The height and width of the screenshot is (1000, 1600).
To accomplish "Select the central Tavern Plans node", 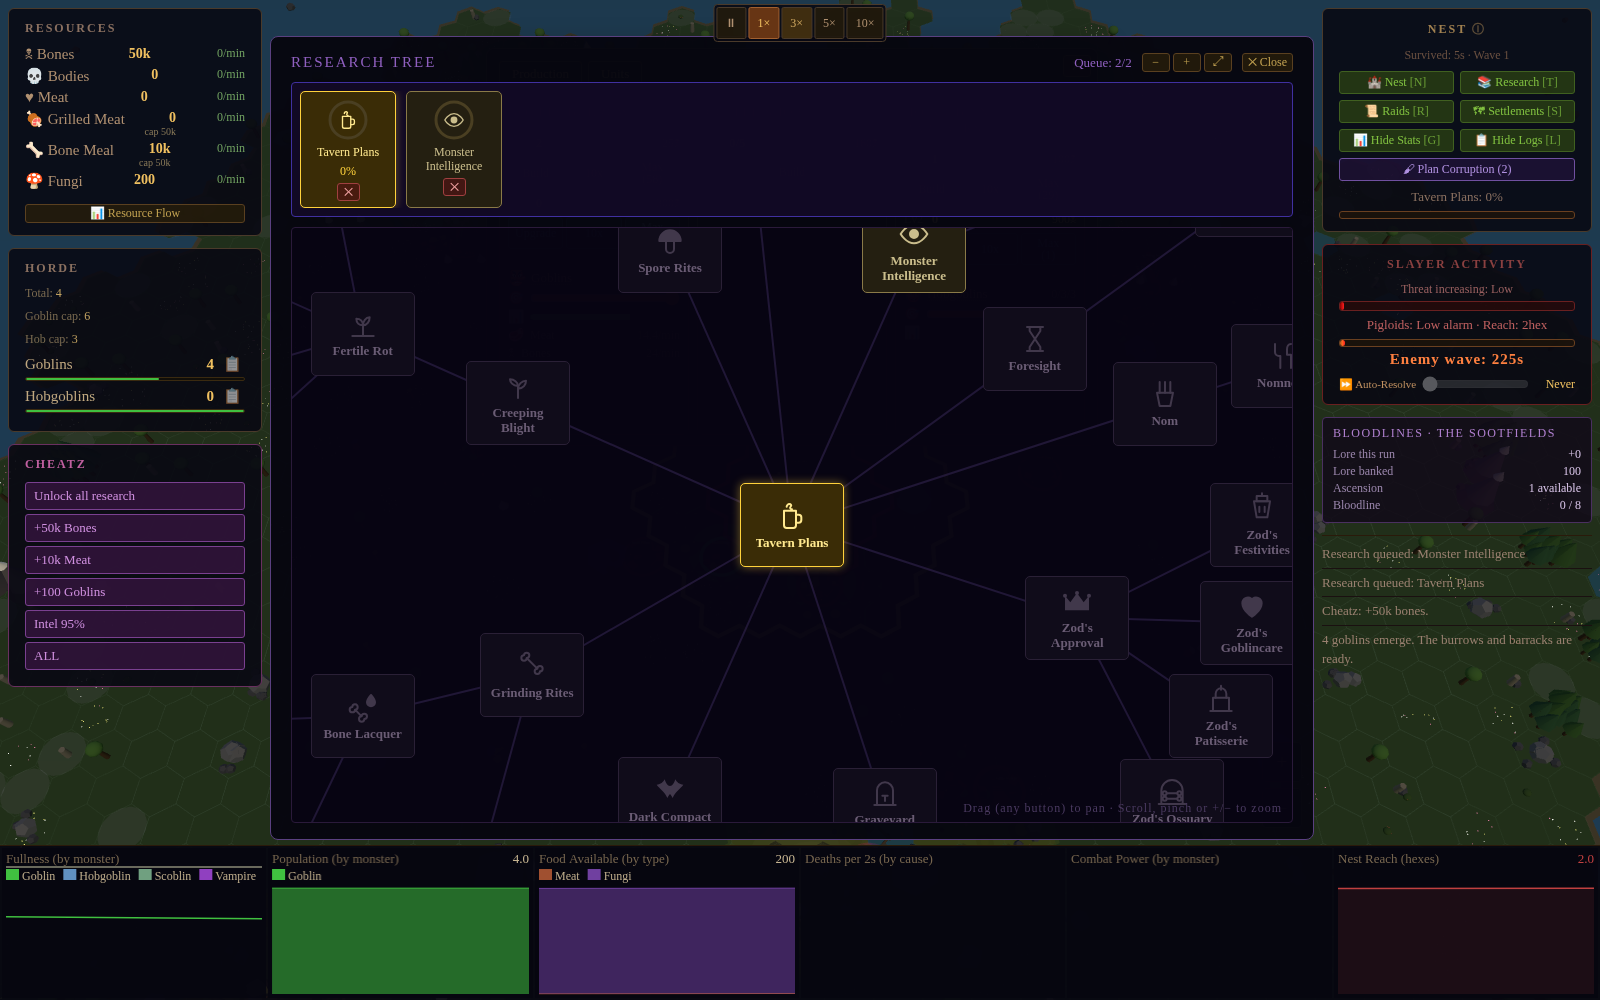I will (x=792, y=525).
